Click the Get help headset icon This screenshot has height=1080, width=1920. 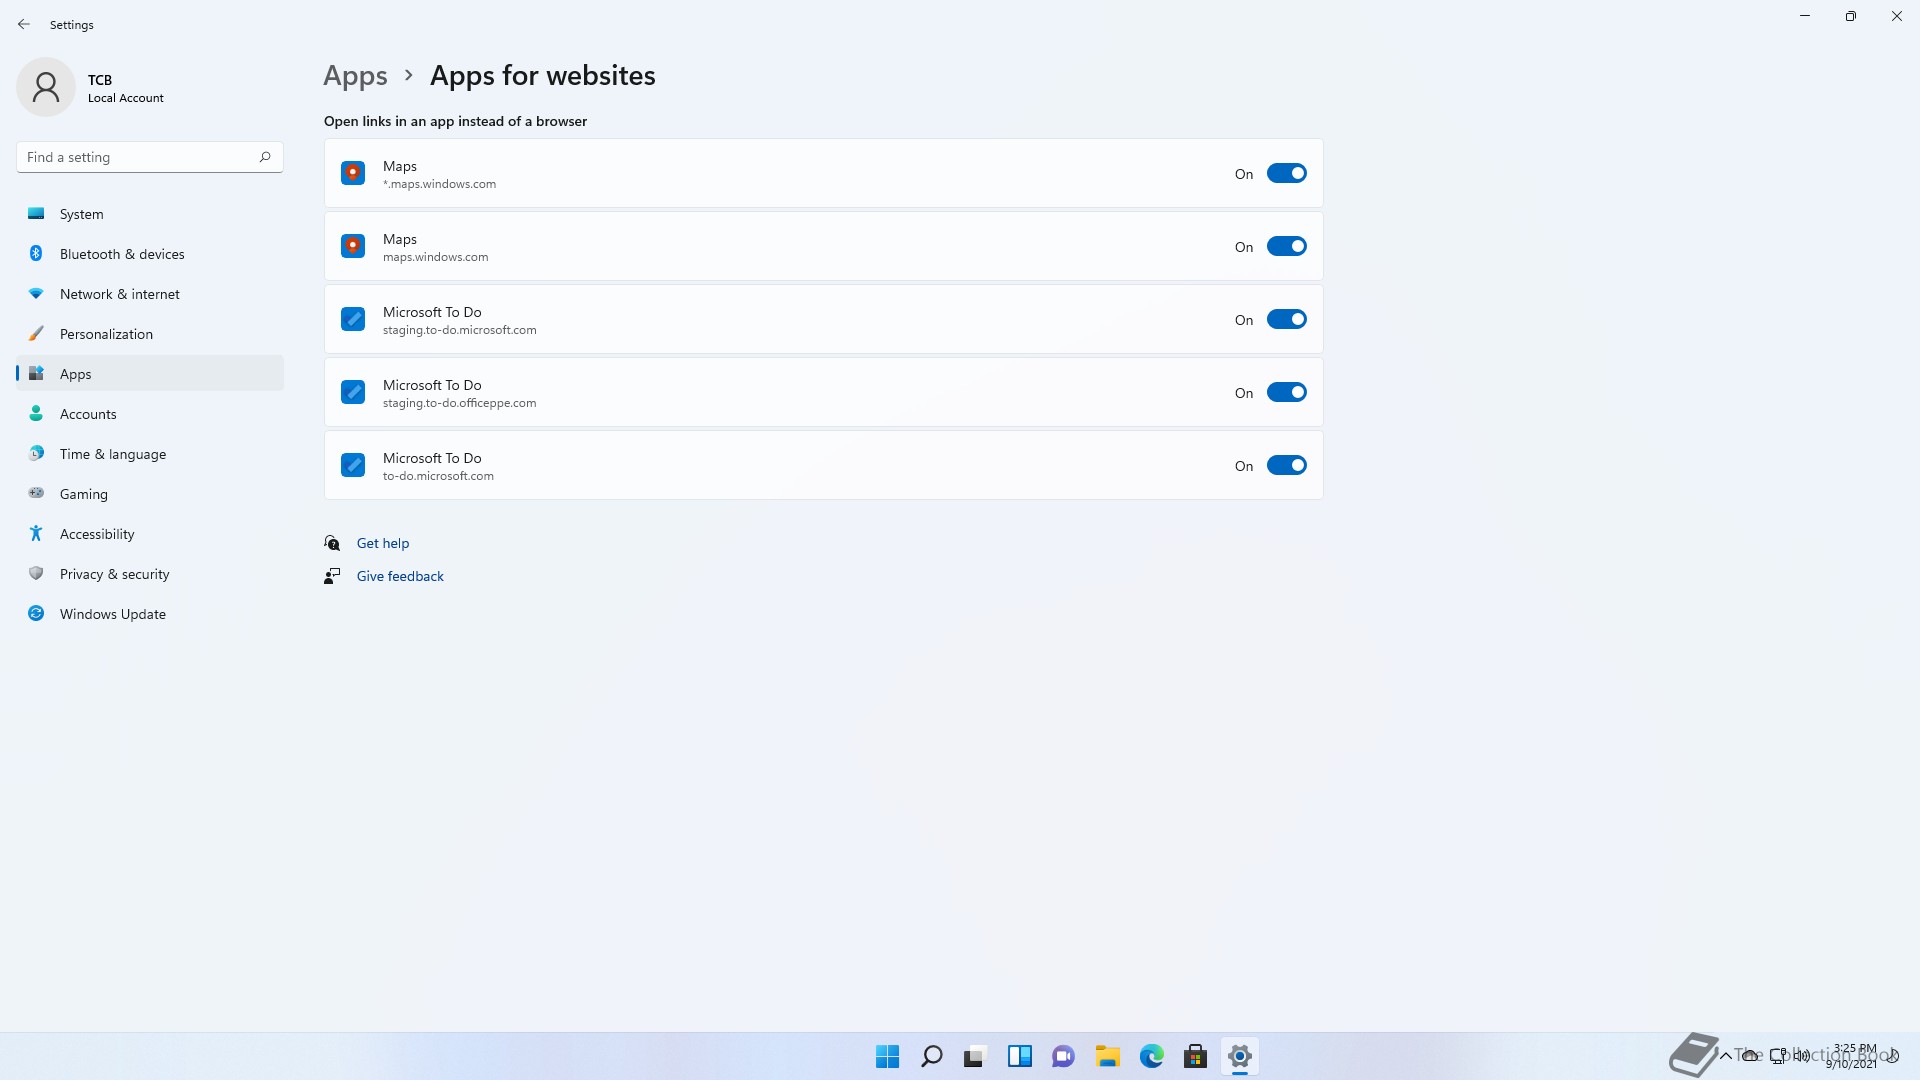332,543
